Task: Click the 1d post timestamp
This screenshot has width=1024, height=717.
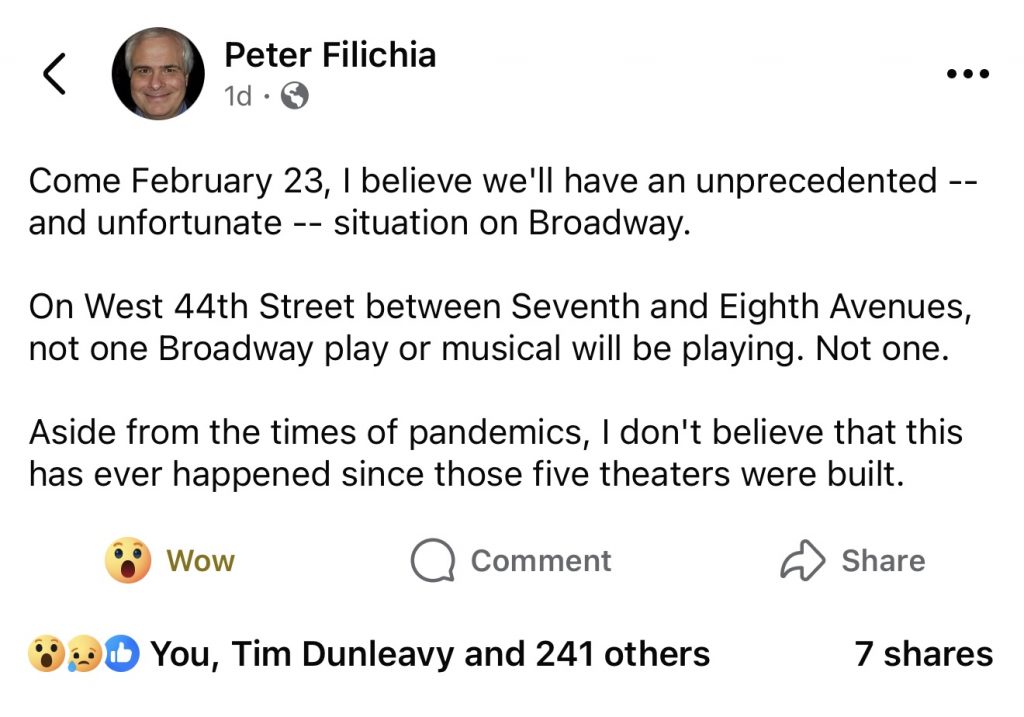Action: click(238, 96)
